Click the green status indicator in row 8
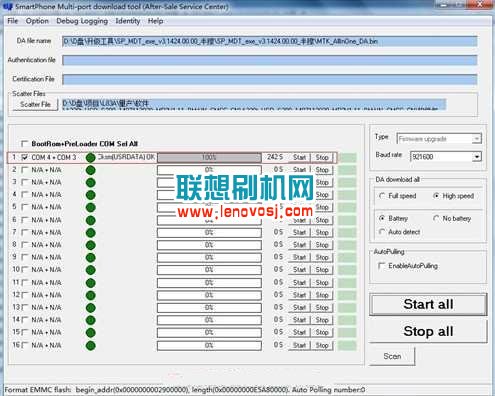Image resolution: width=495 pixels, height=396 pixels. pos(90,245)
